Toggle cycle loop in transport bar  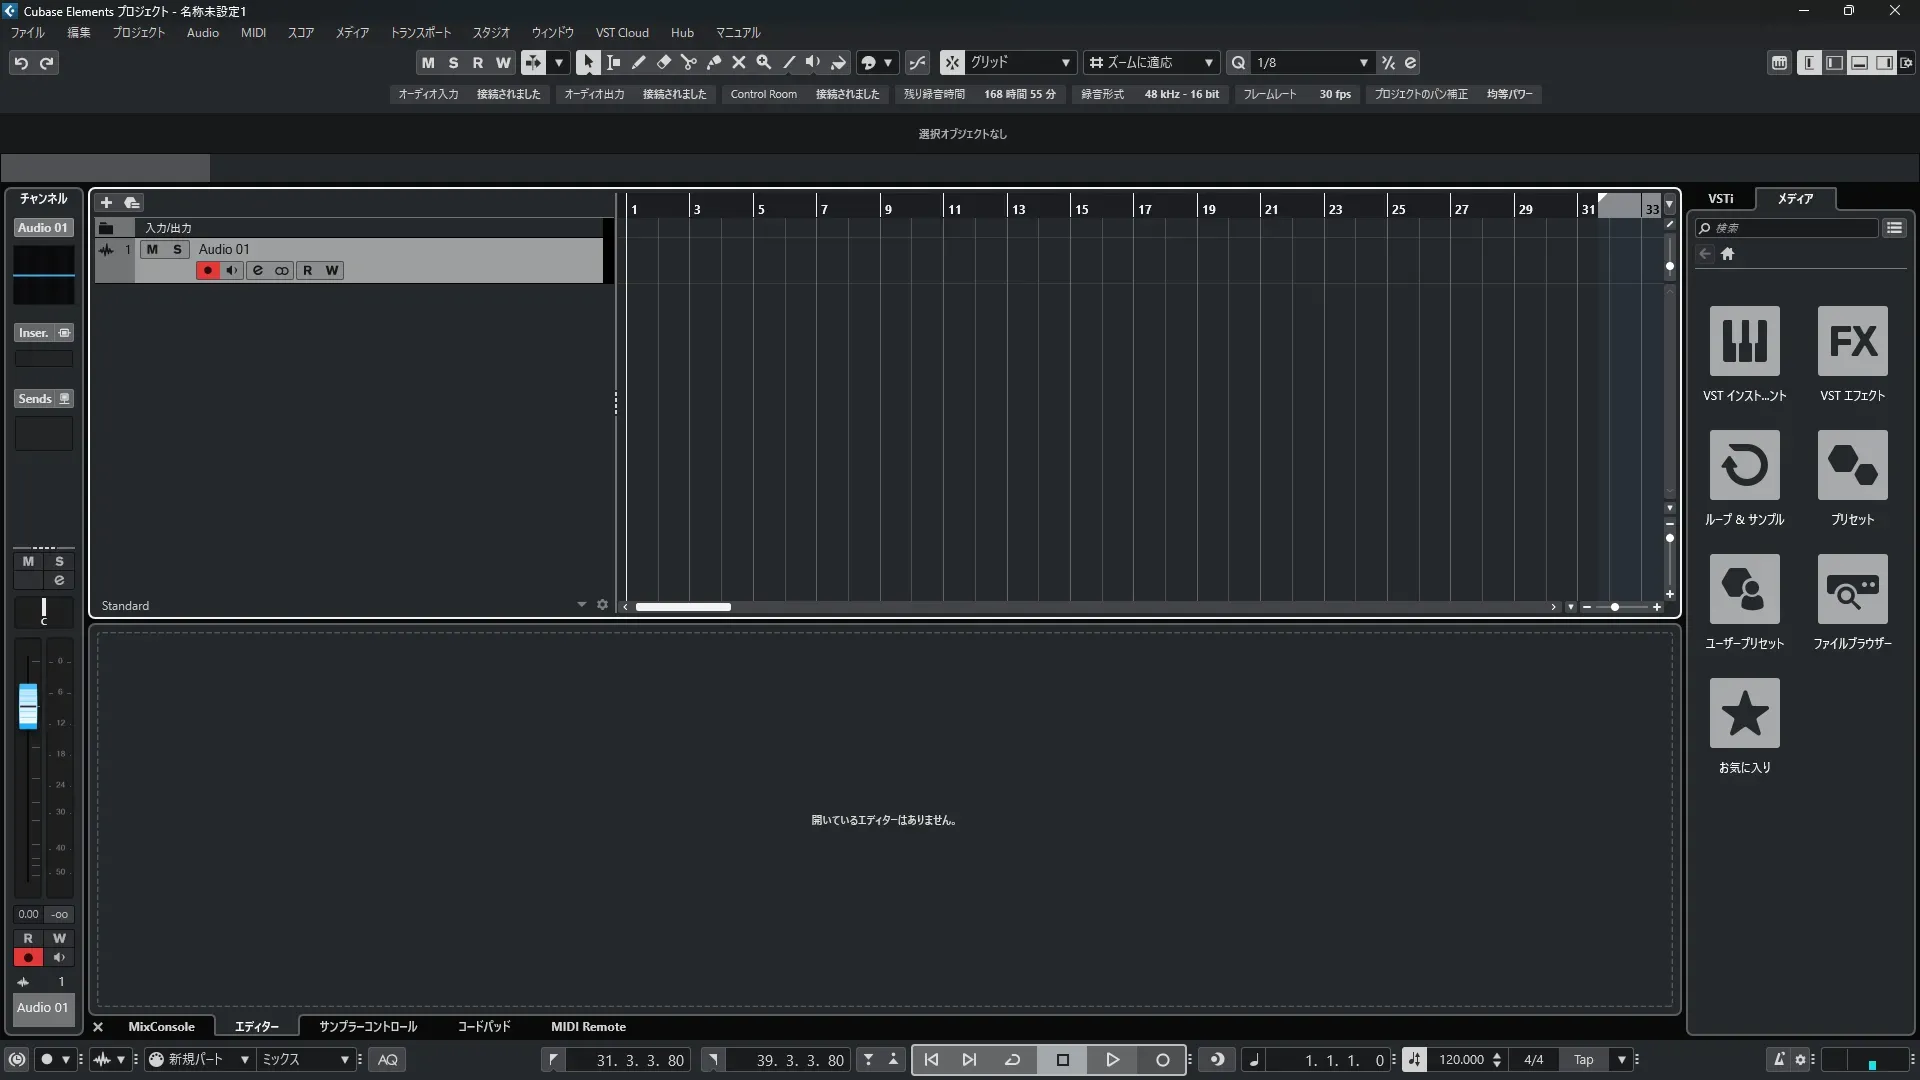(1012, 1059)
